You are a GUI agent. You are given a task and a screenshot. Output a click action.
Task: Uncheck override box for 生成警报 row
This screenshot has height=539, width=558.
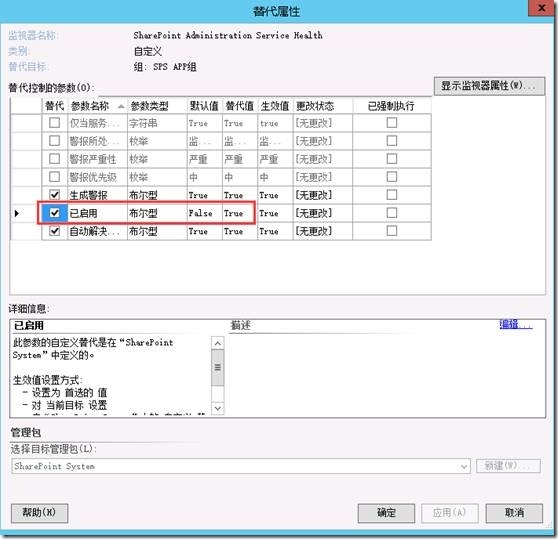click(54, 195)
